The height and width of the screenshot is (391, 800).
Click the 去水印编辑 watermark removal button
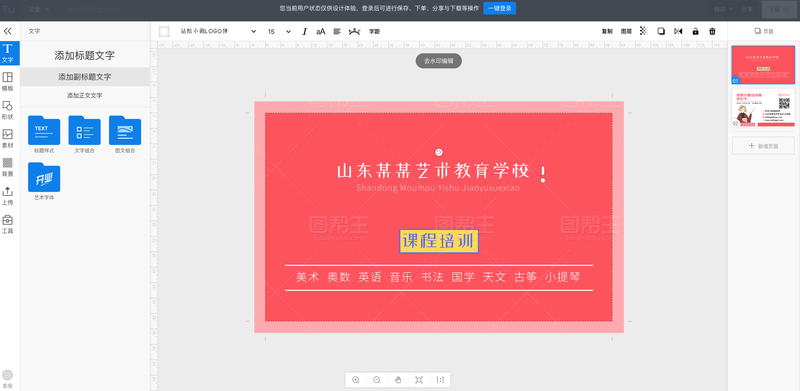(439, 61)
